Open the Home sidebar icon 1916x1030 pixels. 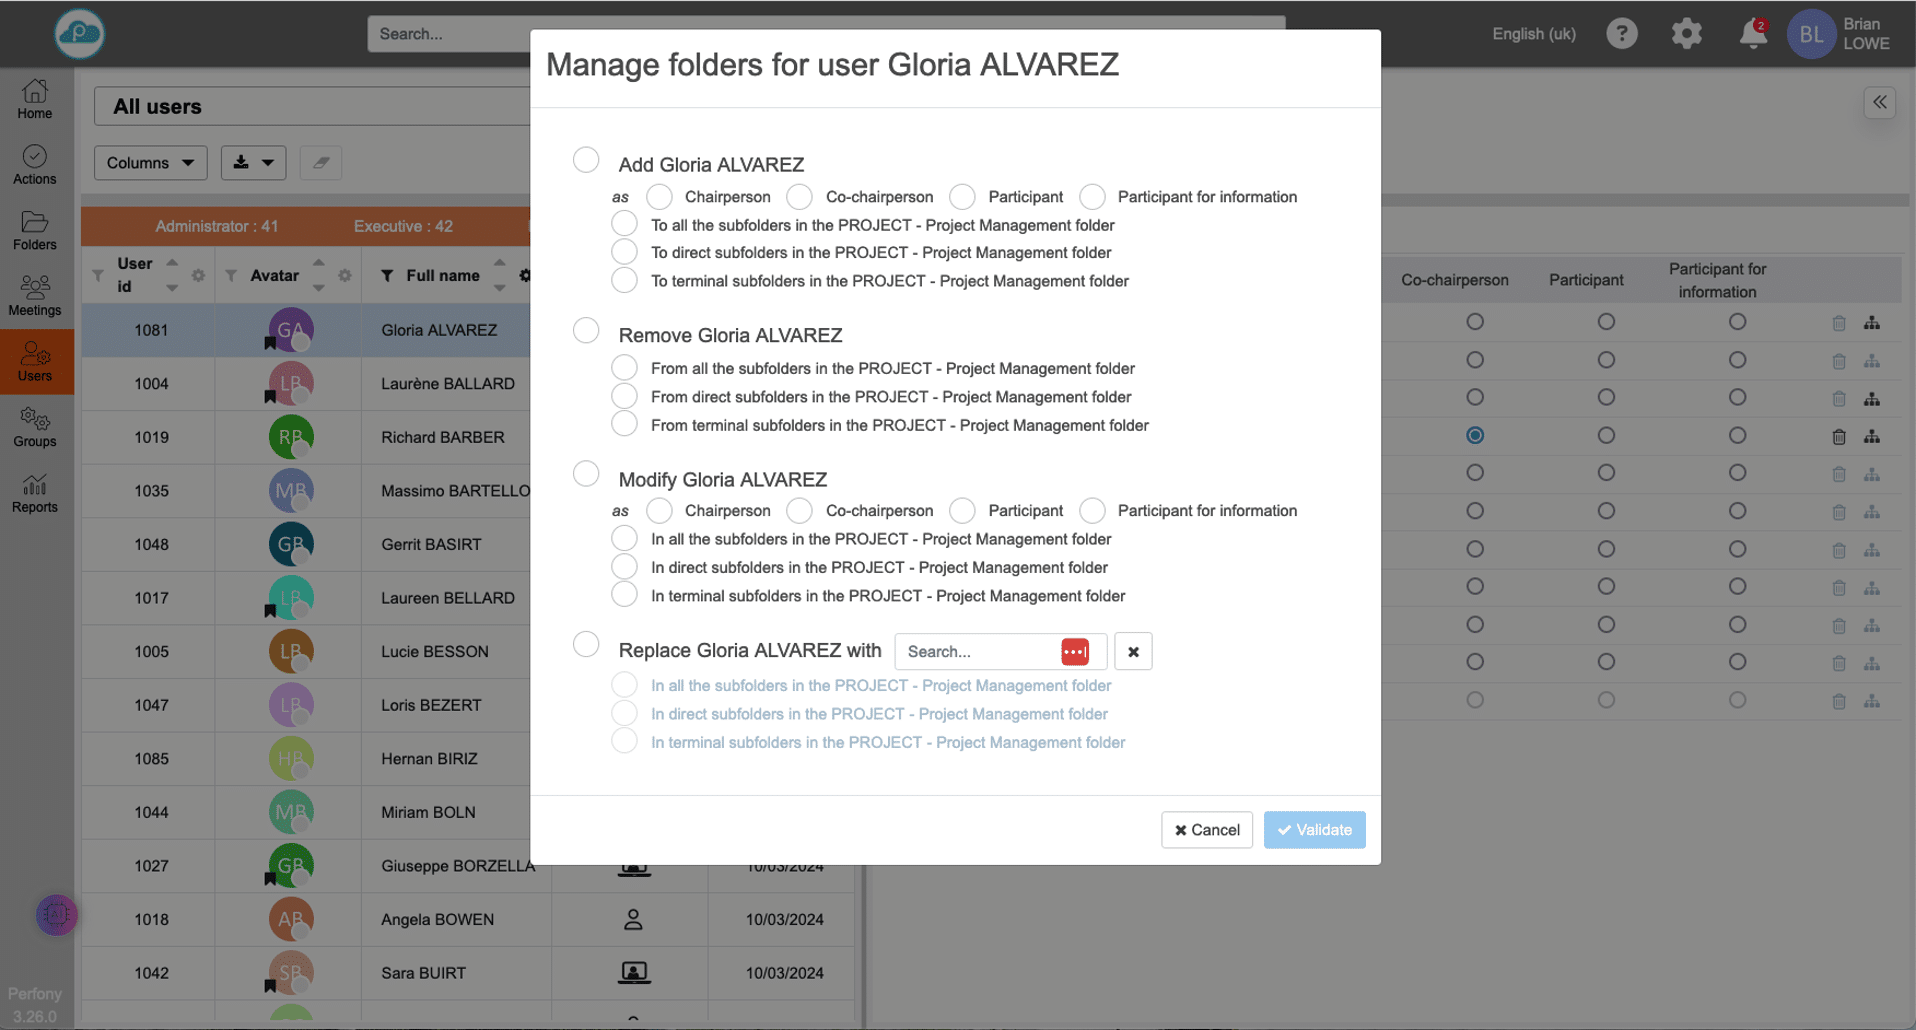[35, 99]
